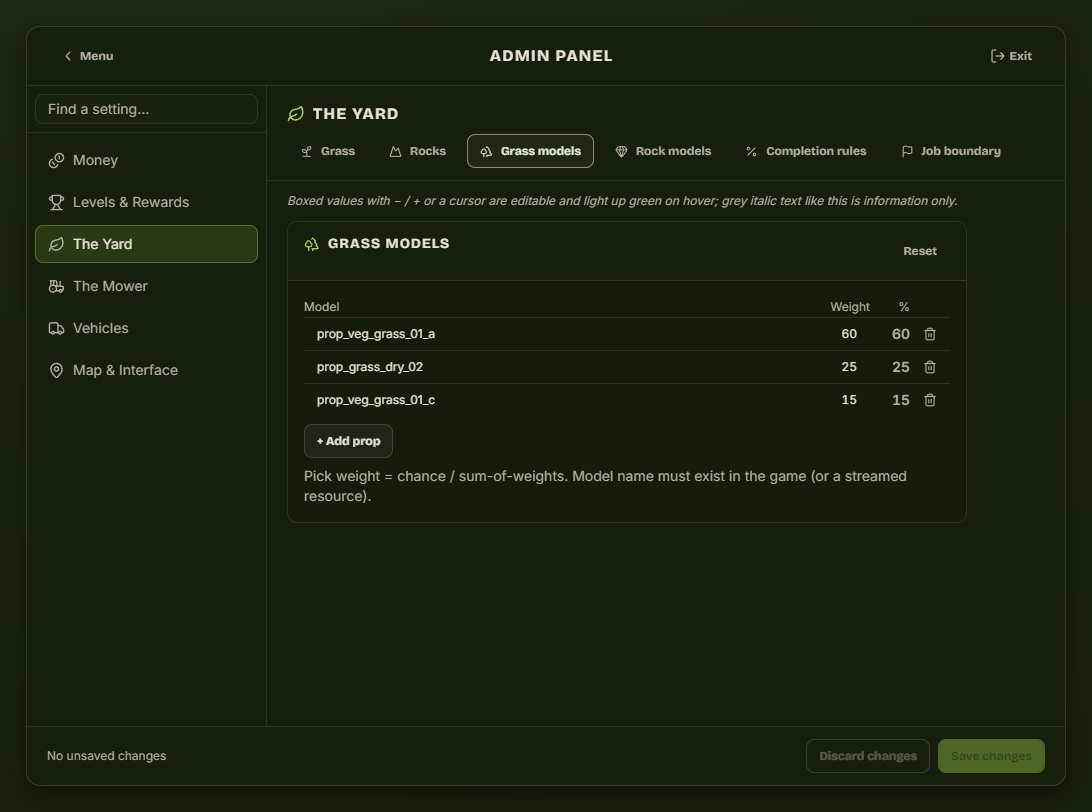Image resolution: width=1092 pixels, height=812 pixels.
Task: Open The Mower settings
Action: coord(146,286)
